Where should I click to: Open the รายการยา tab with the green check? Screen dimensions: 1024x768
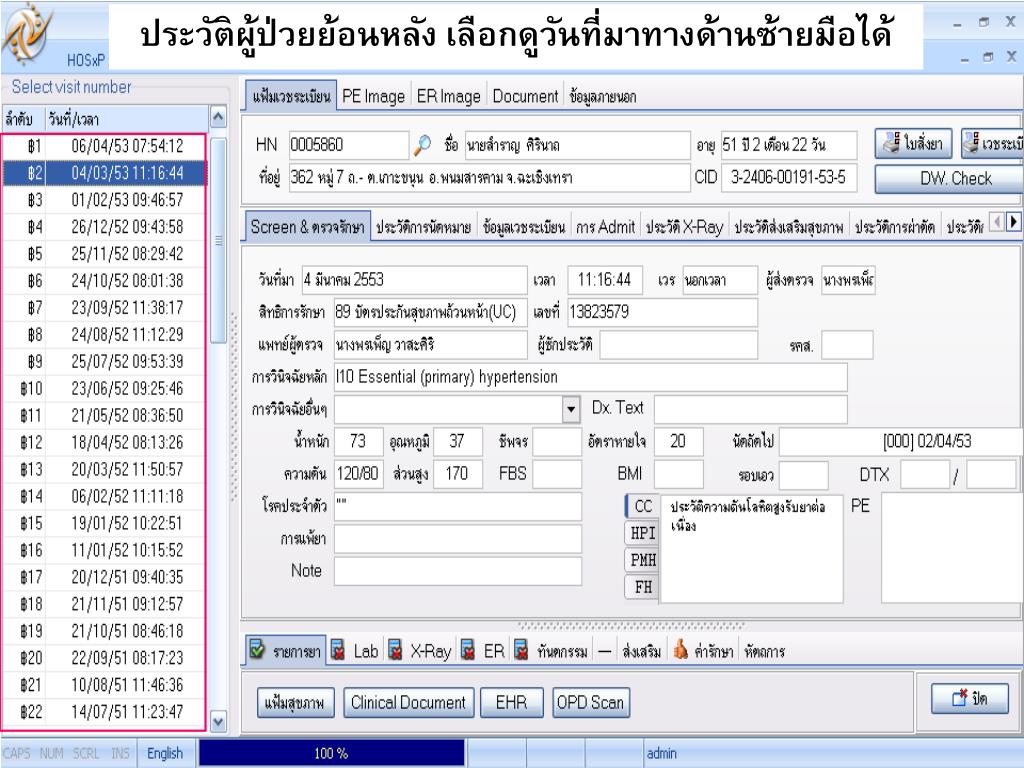pos(286,650)
